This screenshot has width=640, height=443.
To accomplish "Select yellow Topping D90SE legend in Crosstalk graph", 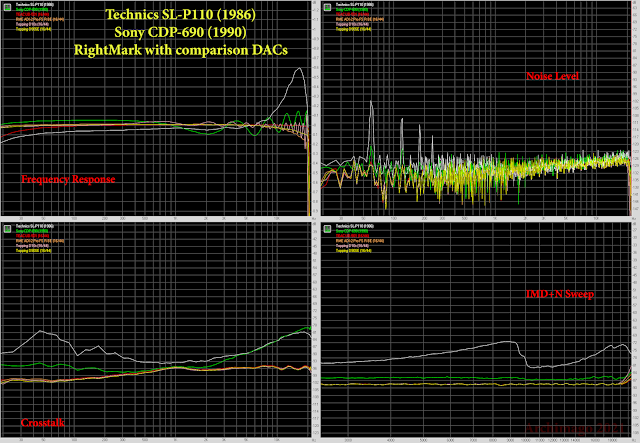I will pyautogui.click(x=33, y=251).
